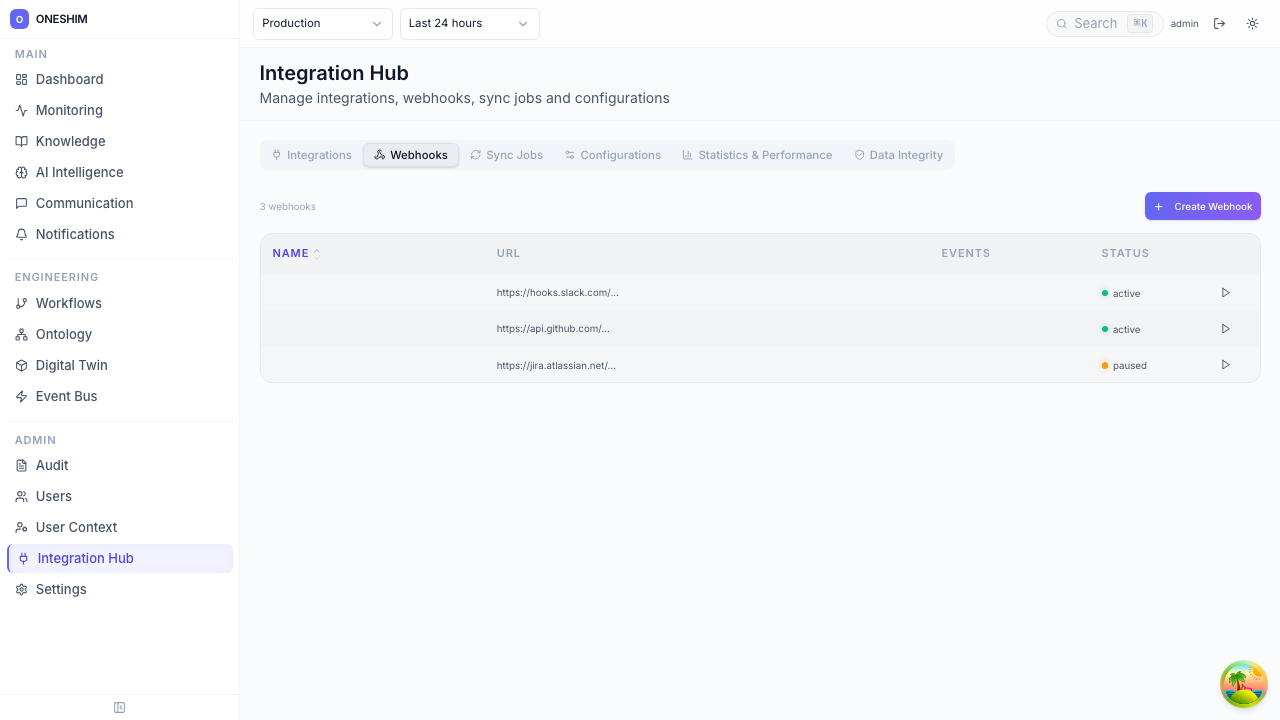Toggle the light/dark theme switch

(x=1252, y=23)
